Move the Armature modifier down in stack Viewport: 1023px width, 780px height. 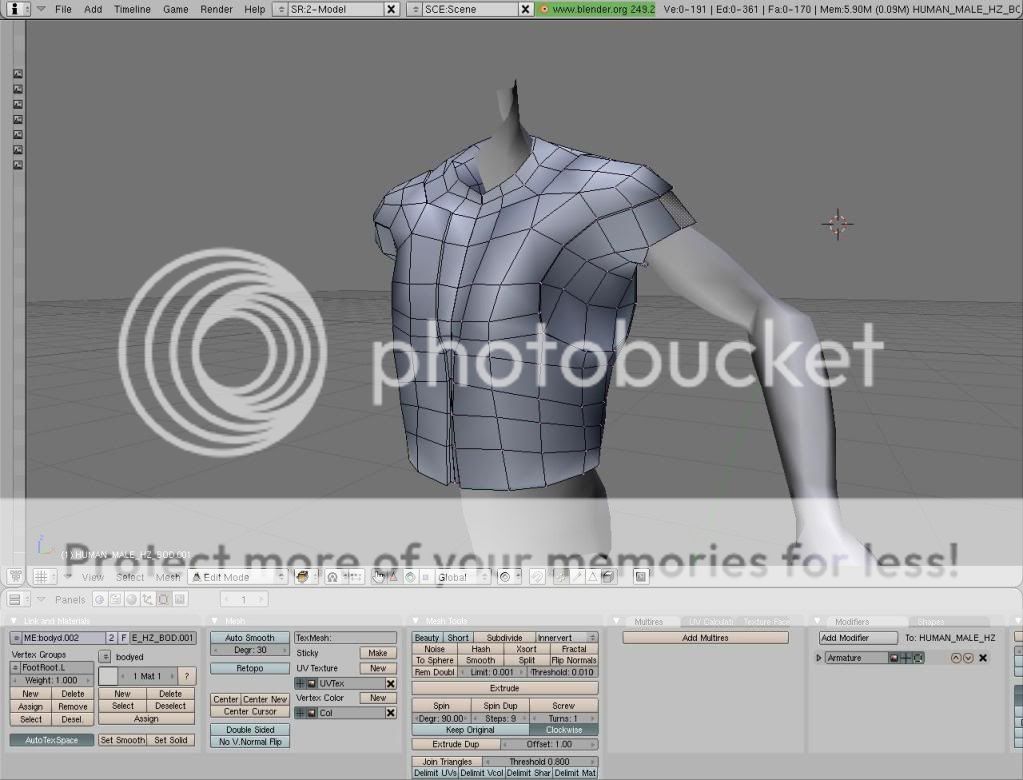(x=968, y=658)
